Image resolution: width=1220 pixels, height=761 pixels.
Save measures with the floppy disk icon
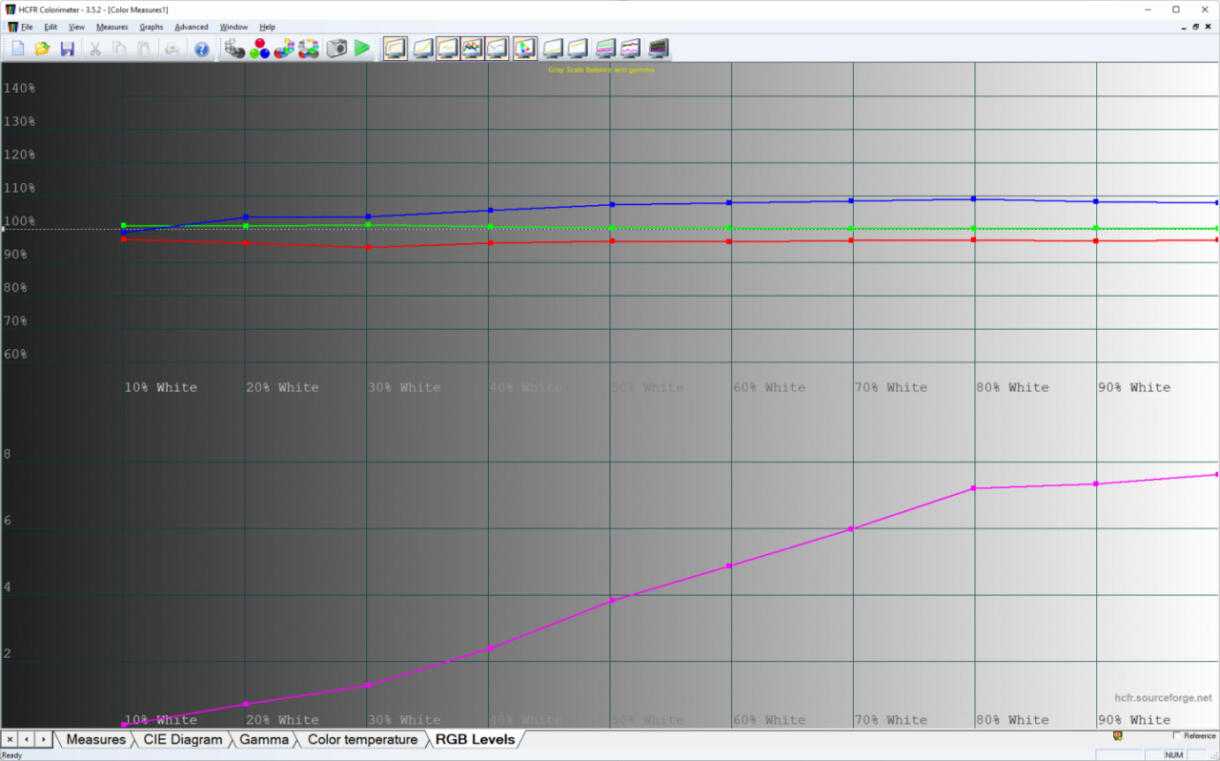[67, 48]
